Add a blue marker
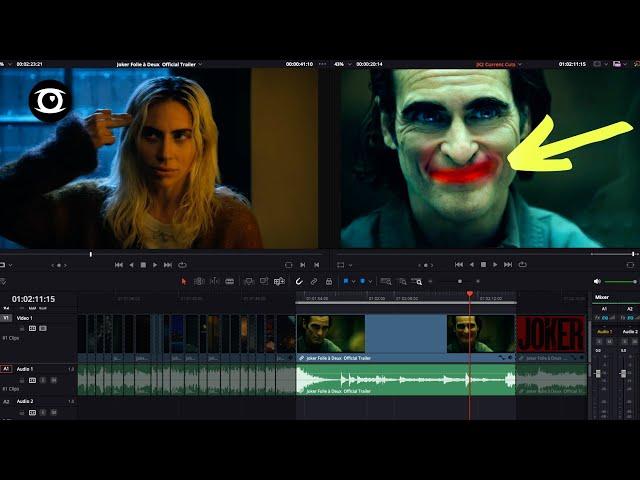The height and width of the screenshot is (480, 640). (x=362, y=281)
